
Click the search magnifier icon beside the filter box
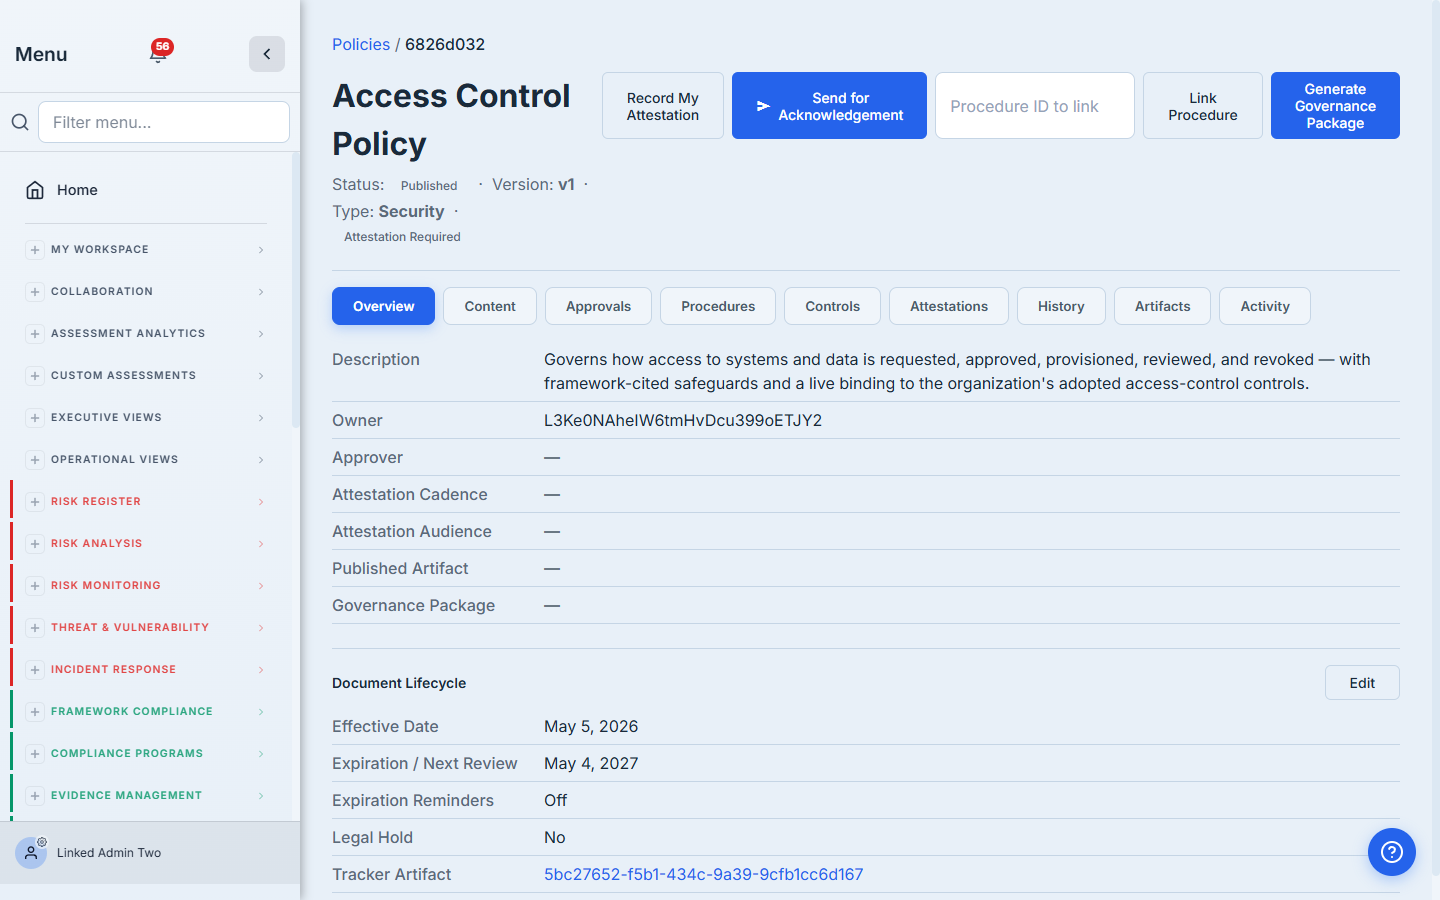(20, 122)
